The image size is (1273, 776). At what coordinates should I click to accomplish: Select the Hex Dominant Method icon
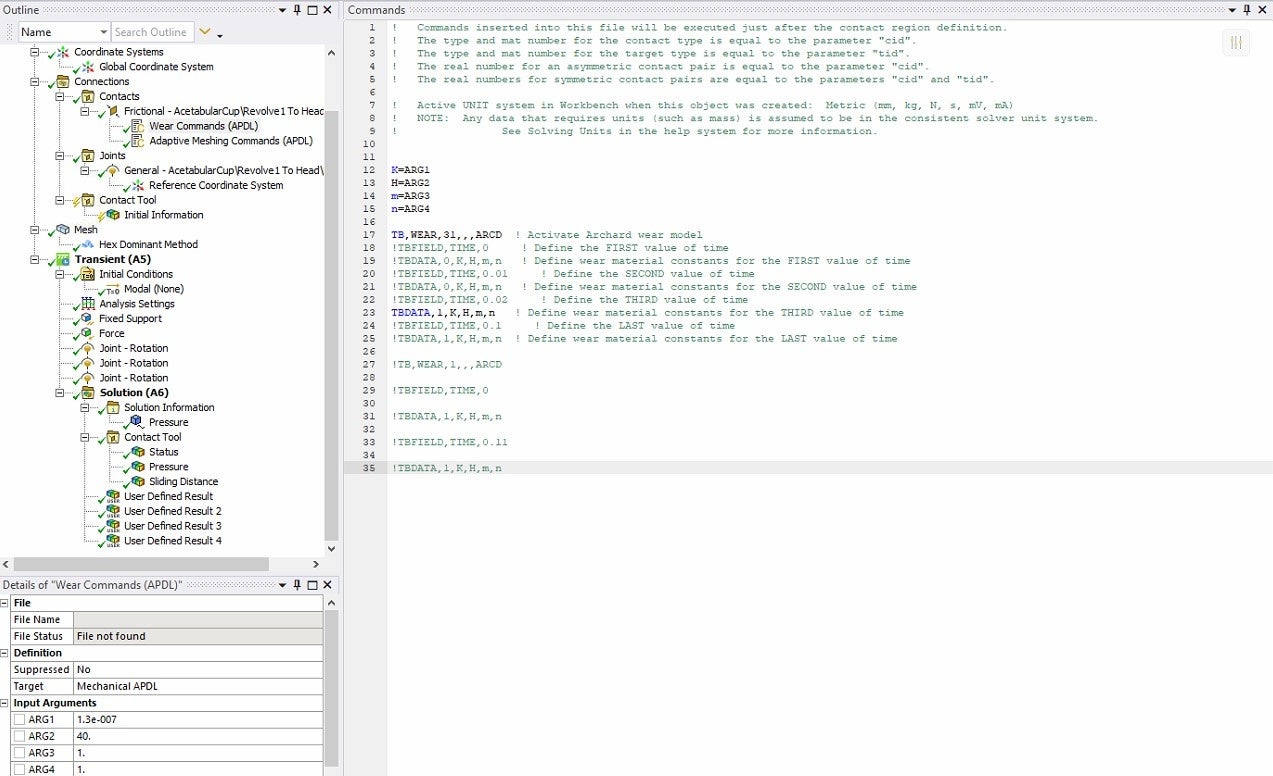coord(86,245)
